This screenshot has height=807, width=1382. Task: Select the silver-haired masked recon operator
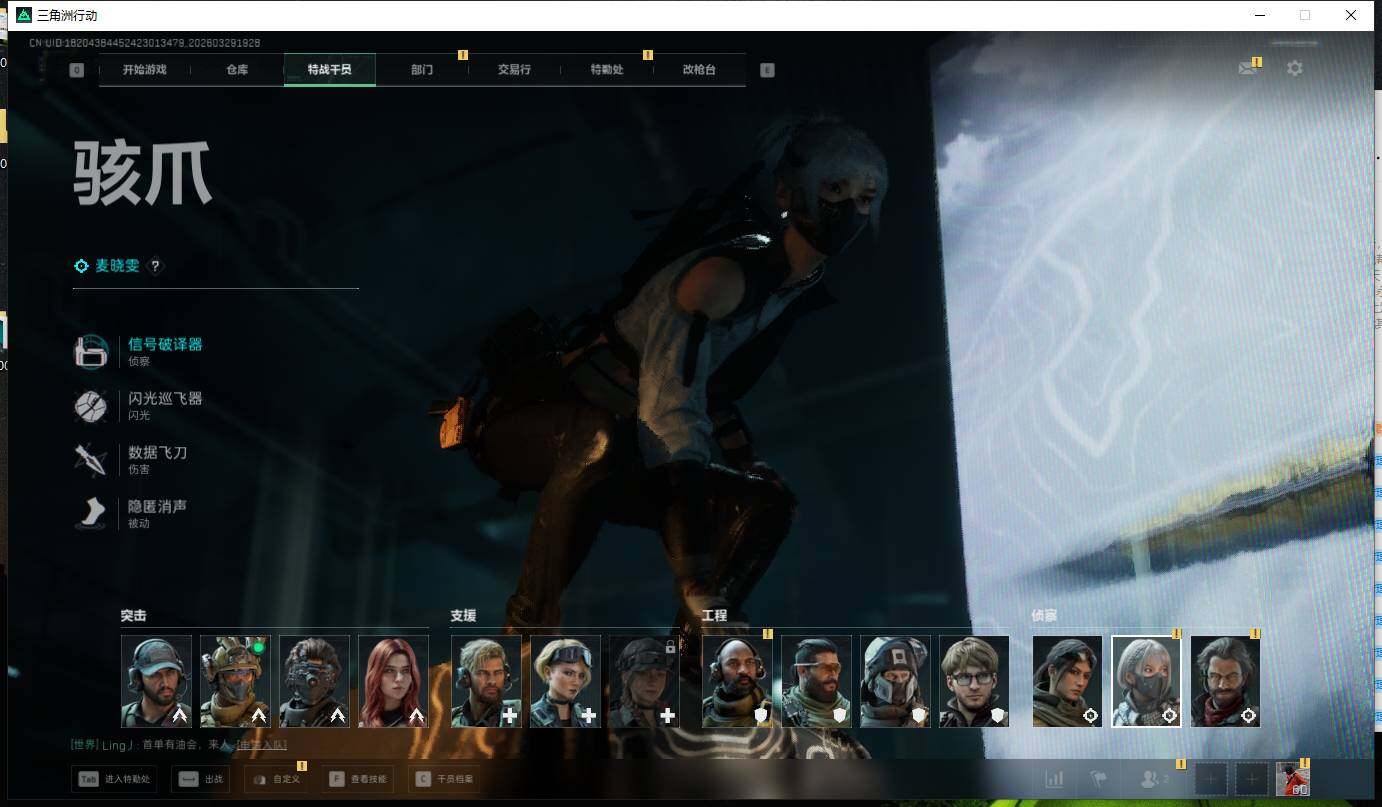(x=1146, y=681)
